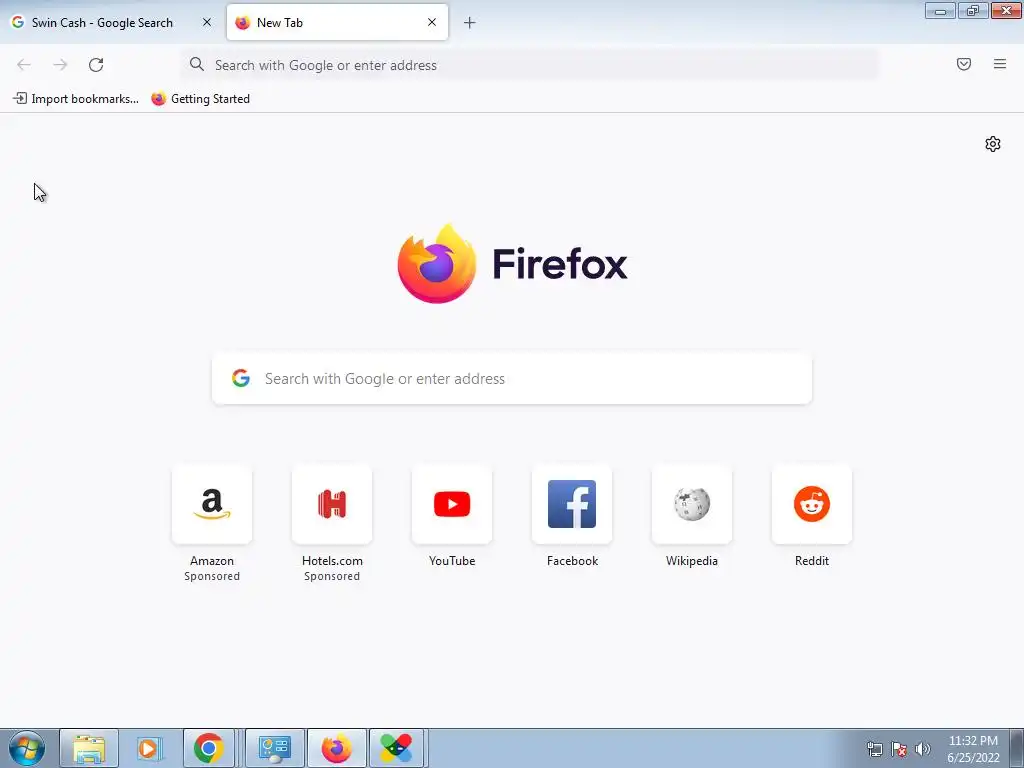The width and height of the screenshot is (1024, 768).
Task: Open Windows Media Player from taskbar
Action: pyautogui.click(x=149, y=748)
